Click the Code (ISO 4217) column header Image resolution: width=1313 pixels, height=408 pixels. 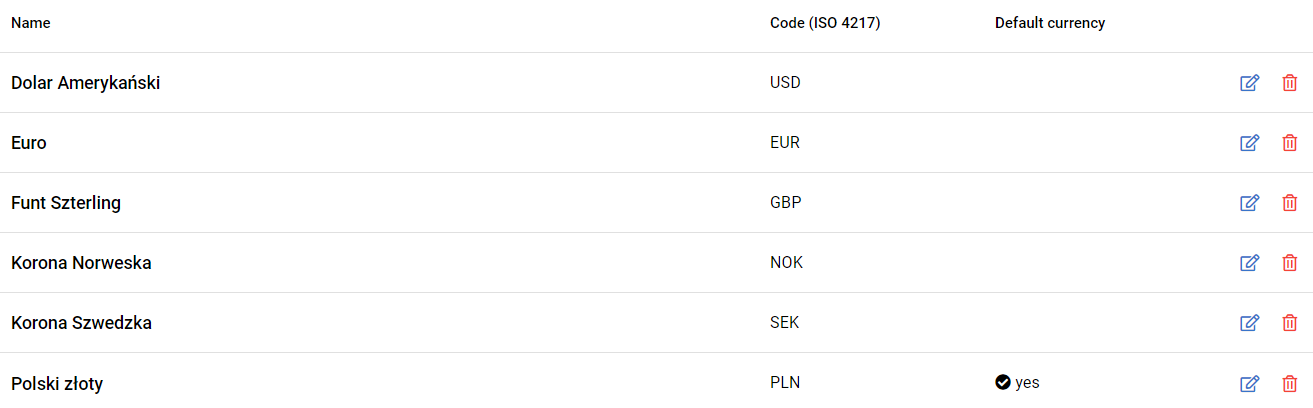pos(825,23)
